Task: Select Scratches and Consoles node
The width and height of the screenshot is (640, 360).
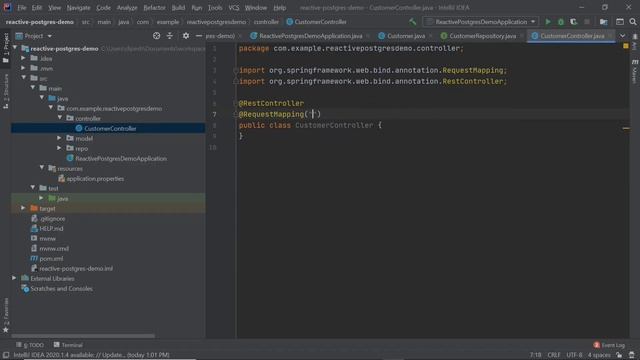Action: (61, 289)
